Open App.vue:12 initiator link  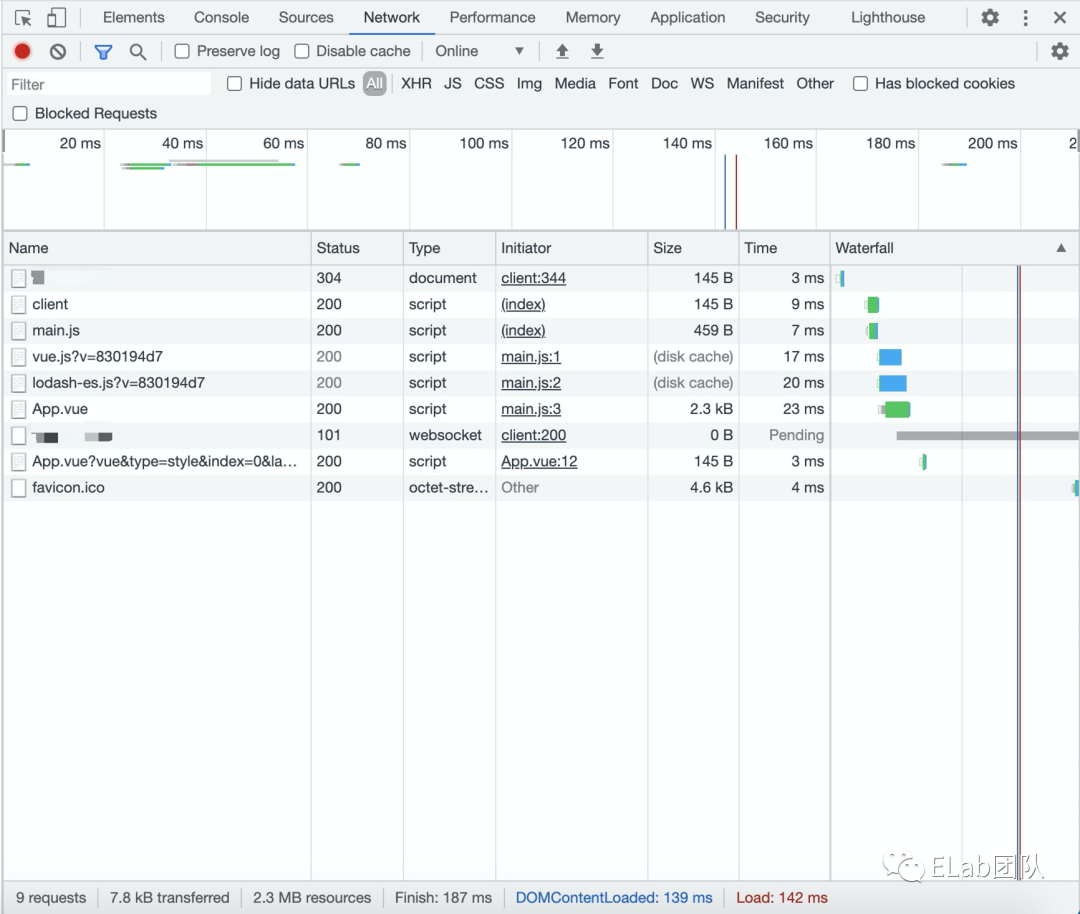(539, 461)
